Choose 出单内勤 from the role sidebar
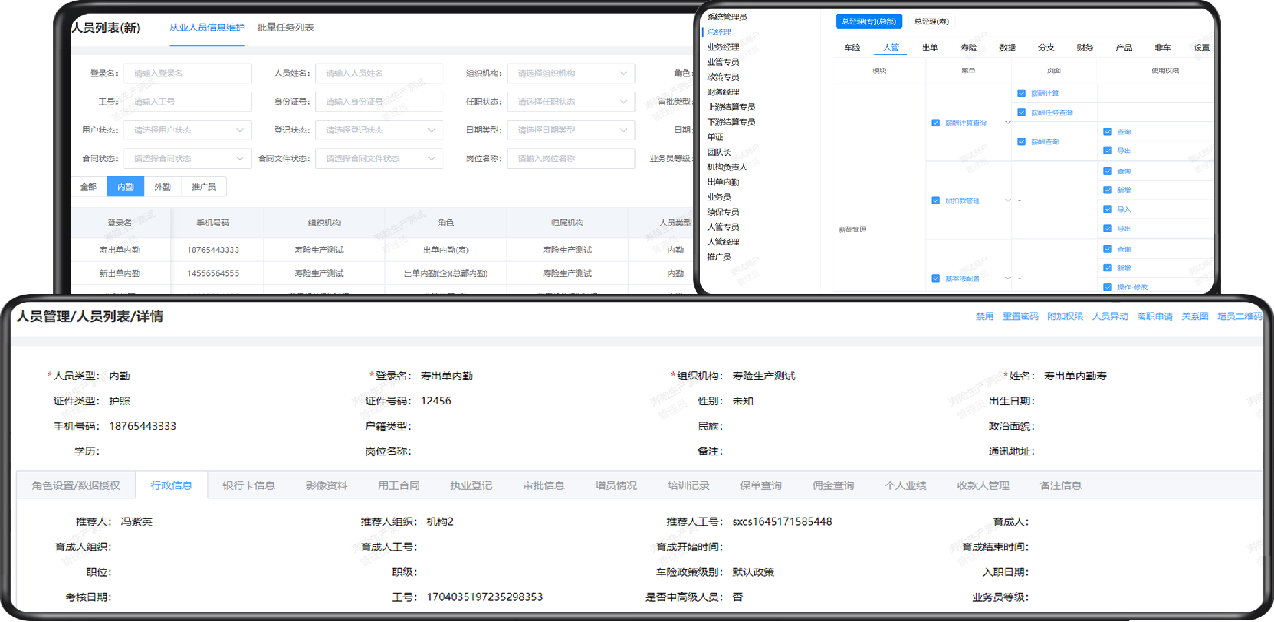The width and height of the screenshot is (1274, 622). 723,182
